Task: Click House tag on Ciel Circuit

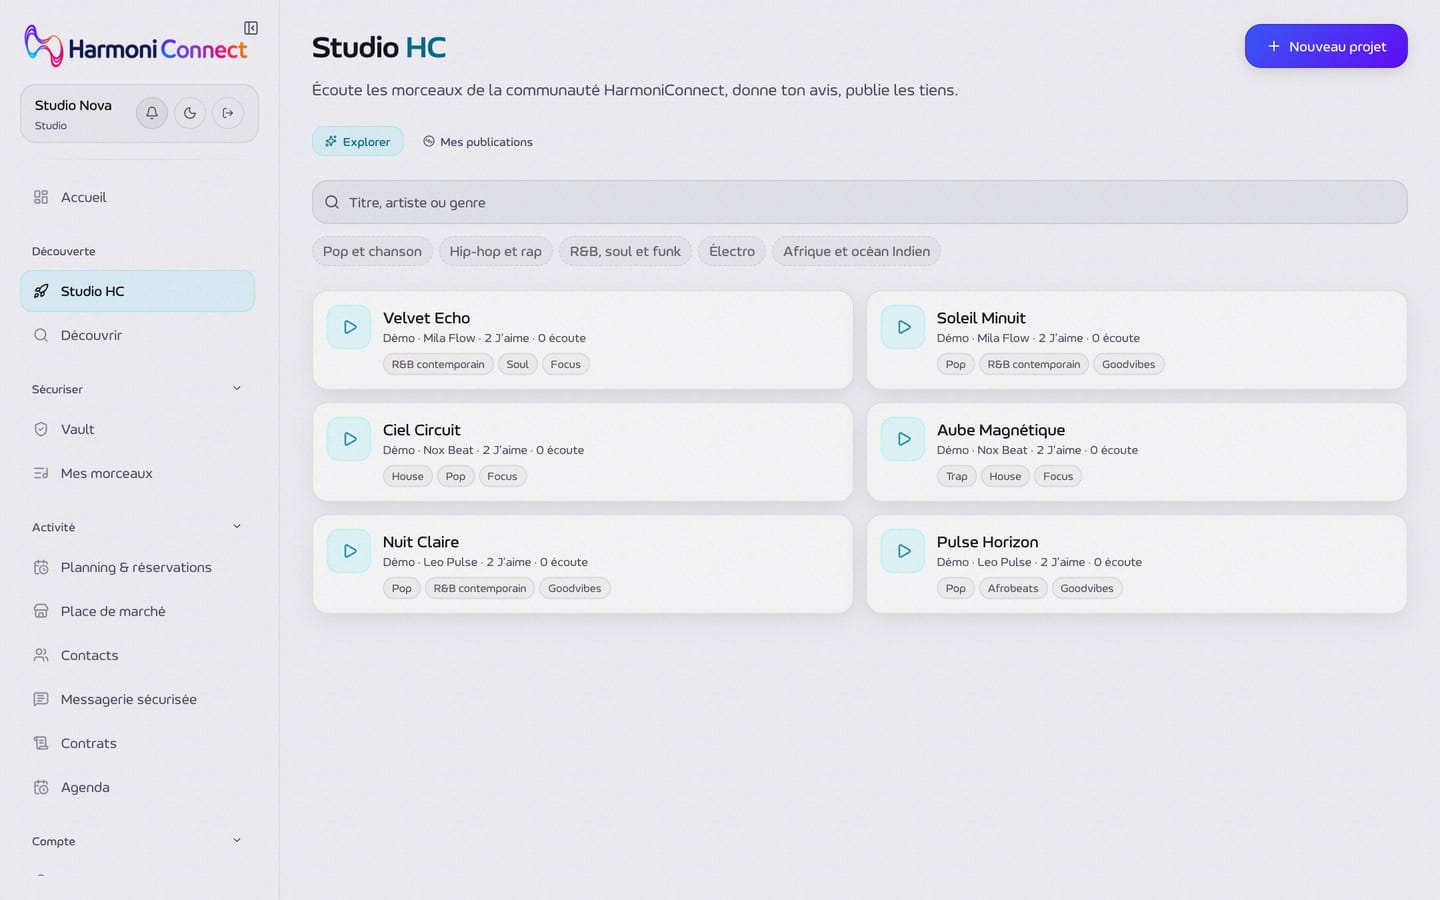Action: (x=407, y=476)
